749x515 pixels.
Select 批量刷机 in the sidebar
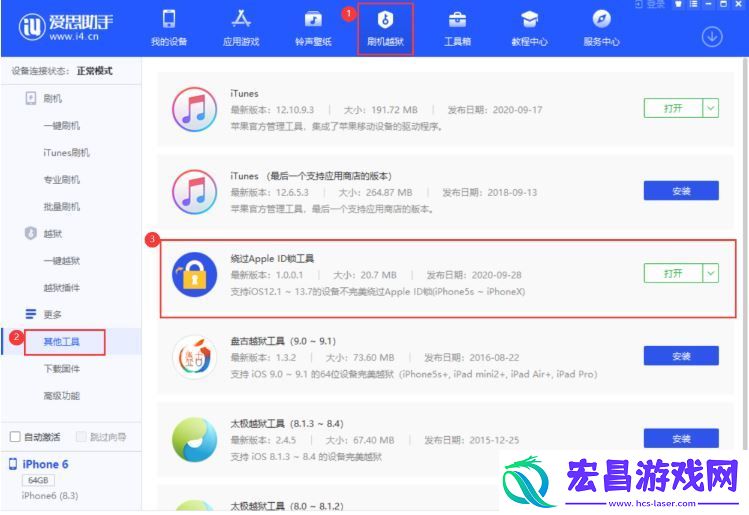click(x=62, y=206)
